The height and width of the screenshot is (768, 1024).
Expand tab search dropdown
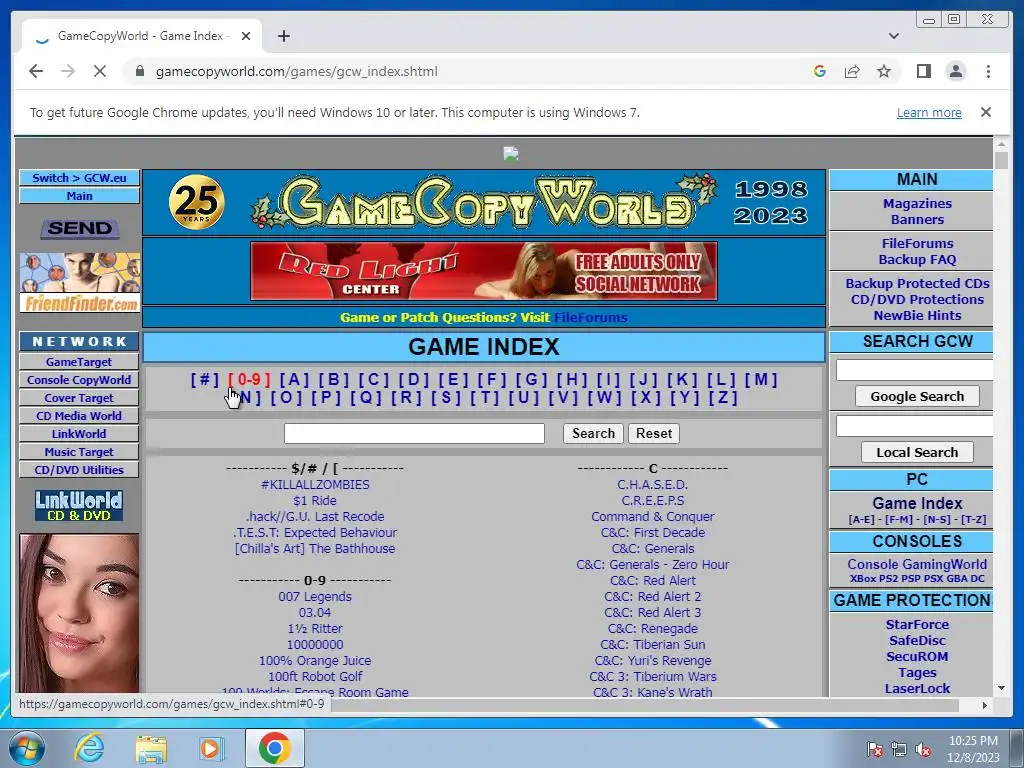[893, 36]
